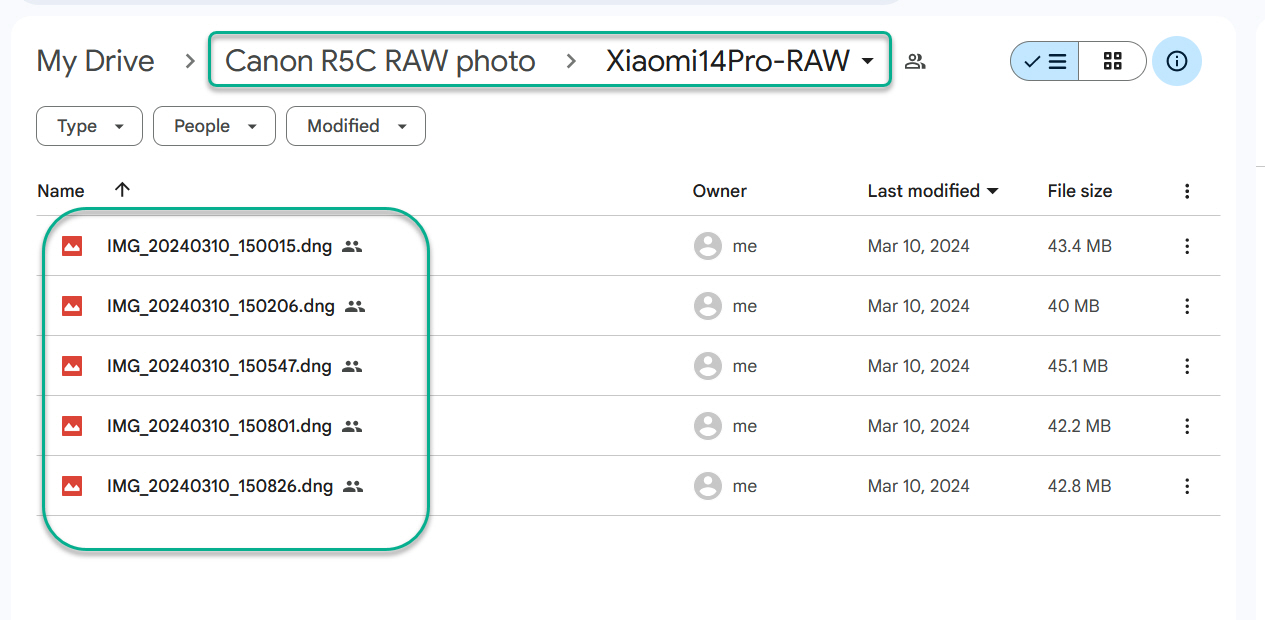The image size is (1265, 620).
Task: Click the shared icon beside IMG_20240310_150015.dng
Action: [351, 246]
